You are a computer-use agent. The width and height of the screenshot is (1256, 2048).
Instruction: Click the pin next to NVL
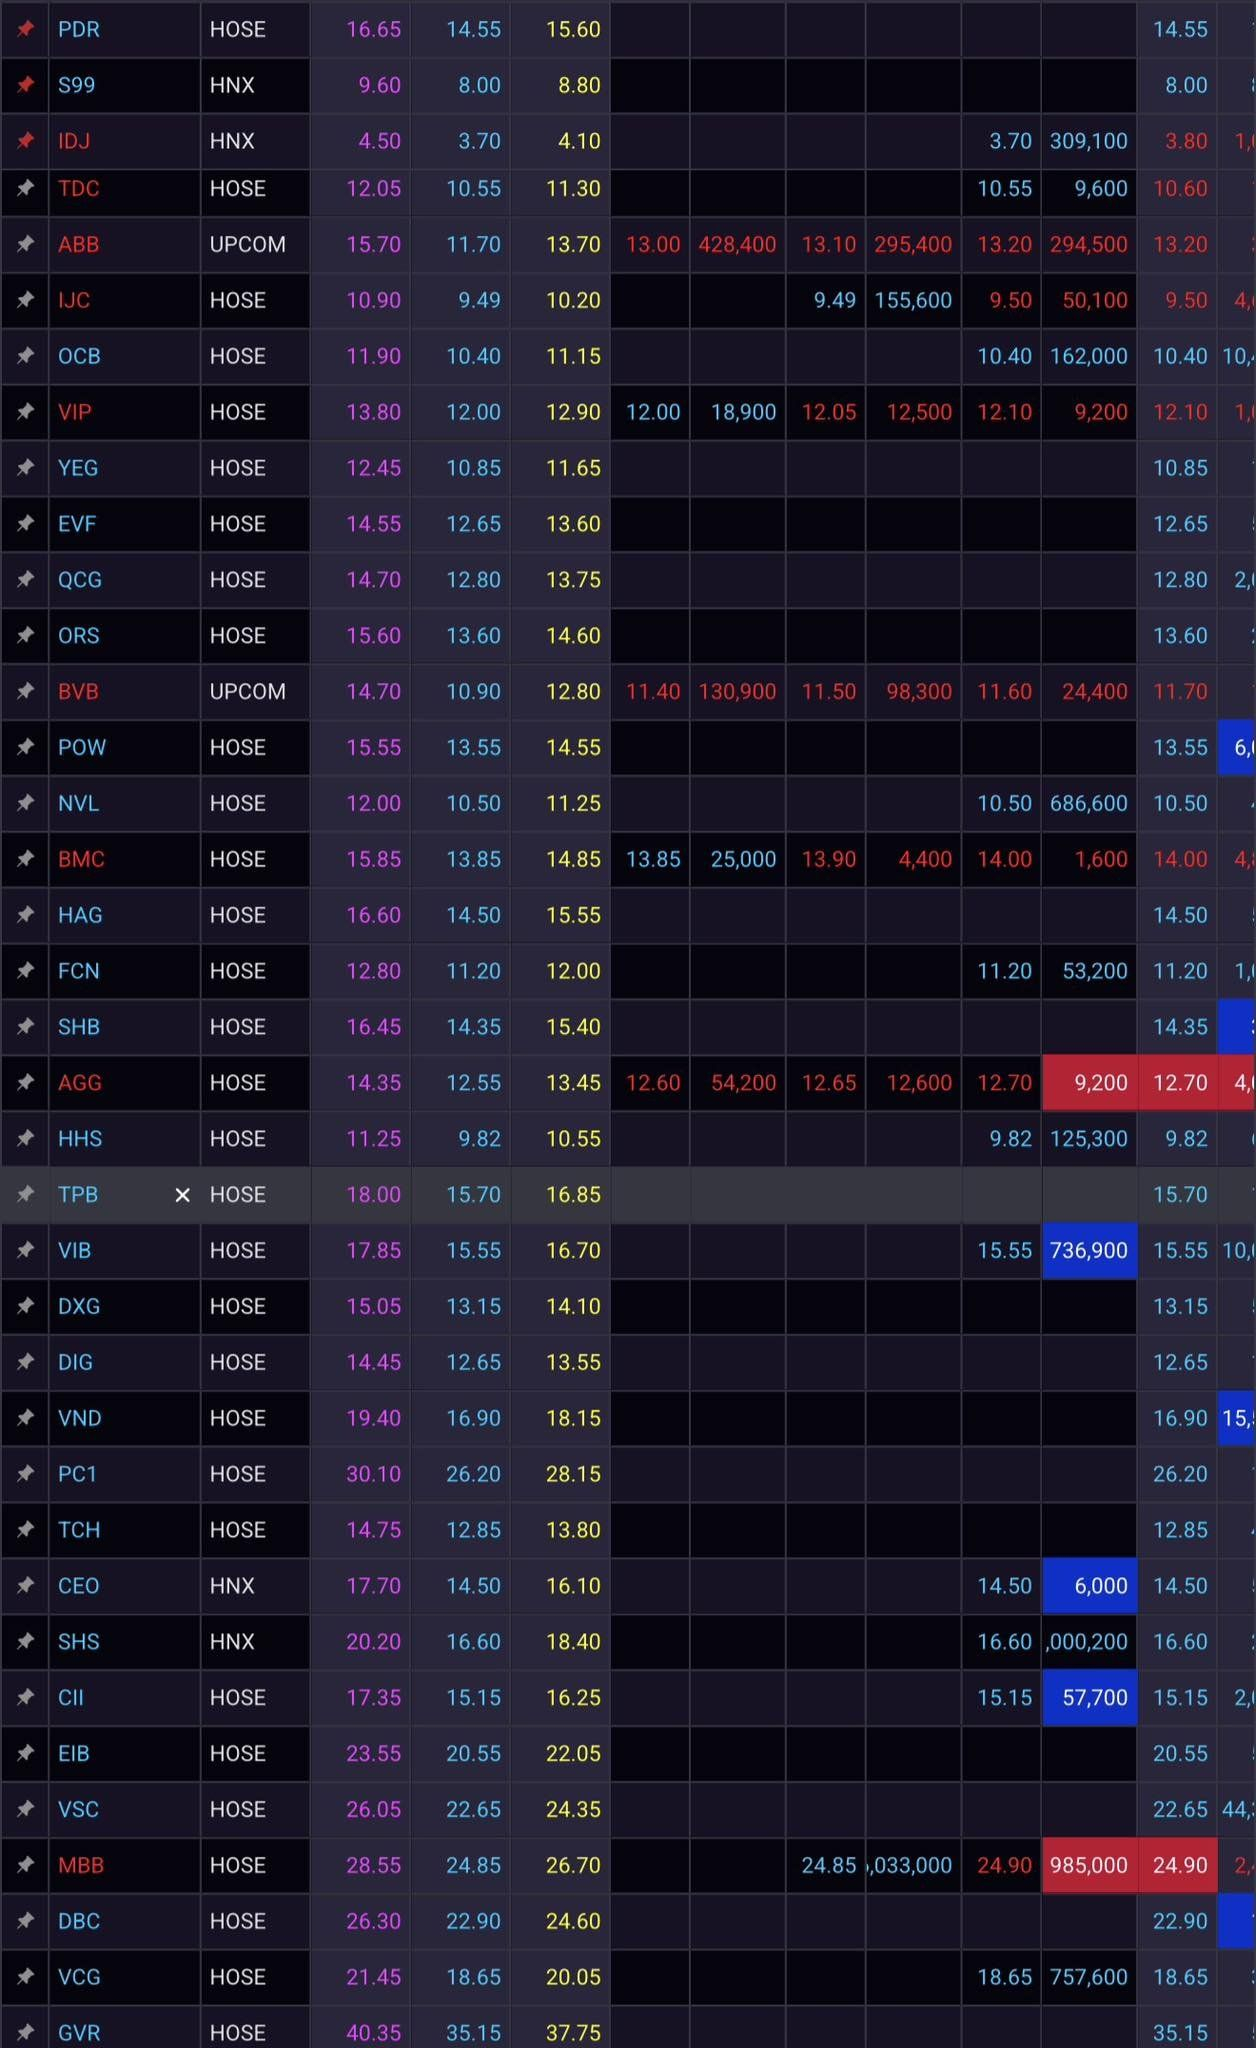point(25,804)
